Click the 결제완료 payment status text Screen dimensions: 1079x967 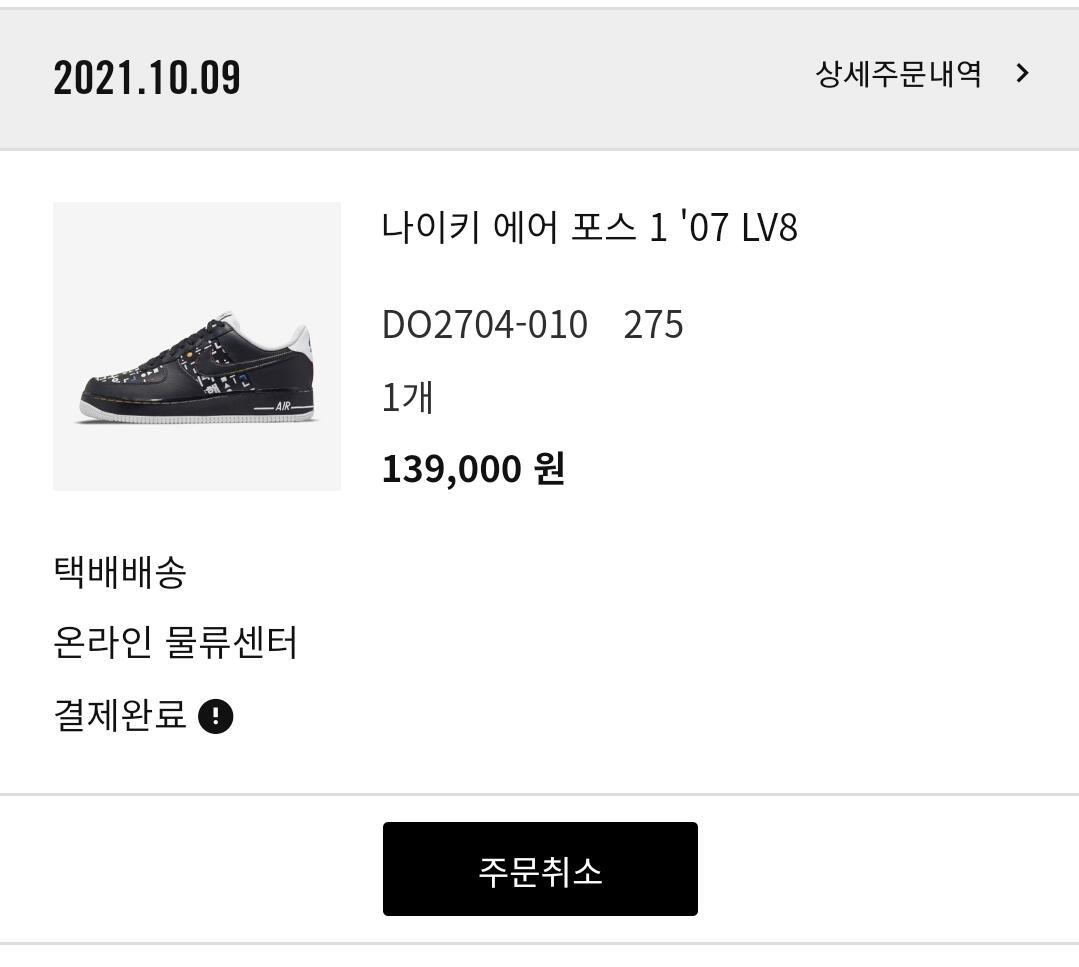119,716
